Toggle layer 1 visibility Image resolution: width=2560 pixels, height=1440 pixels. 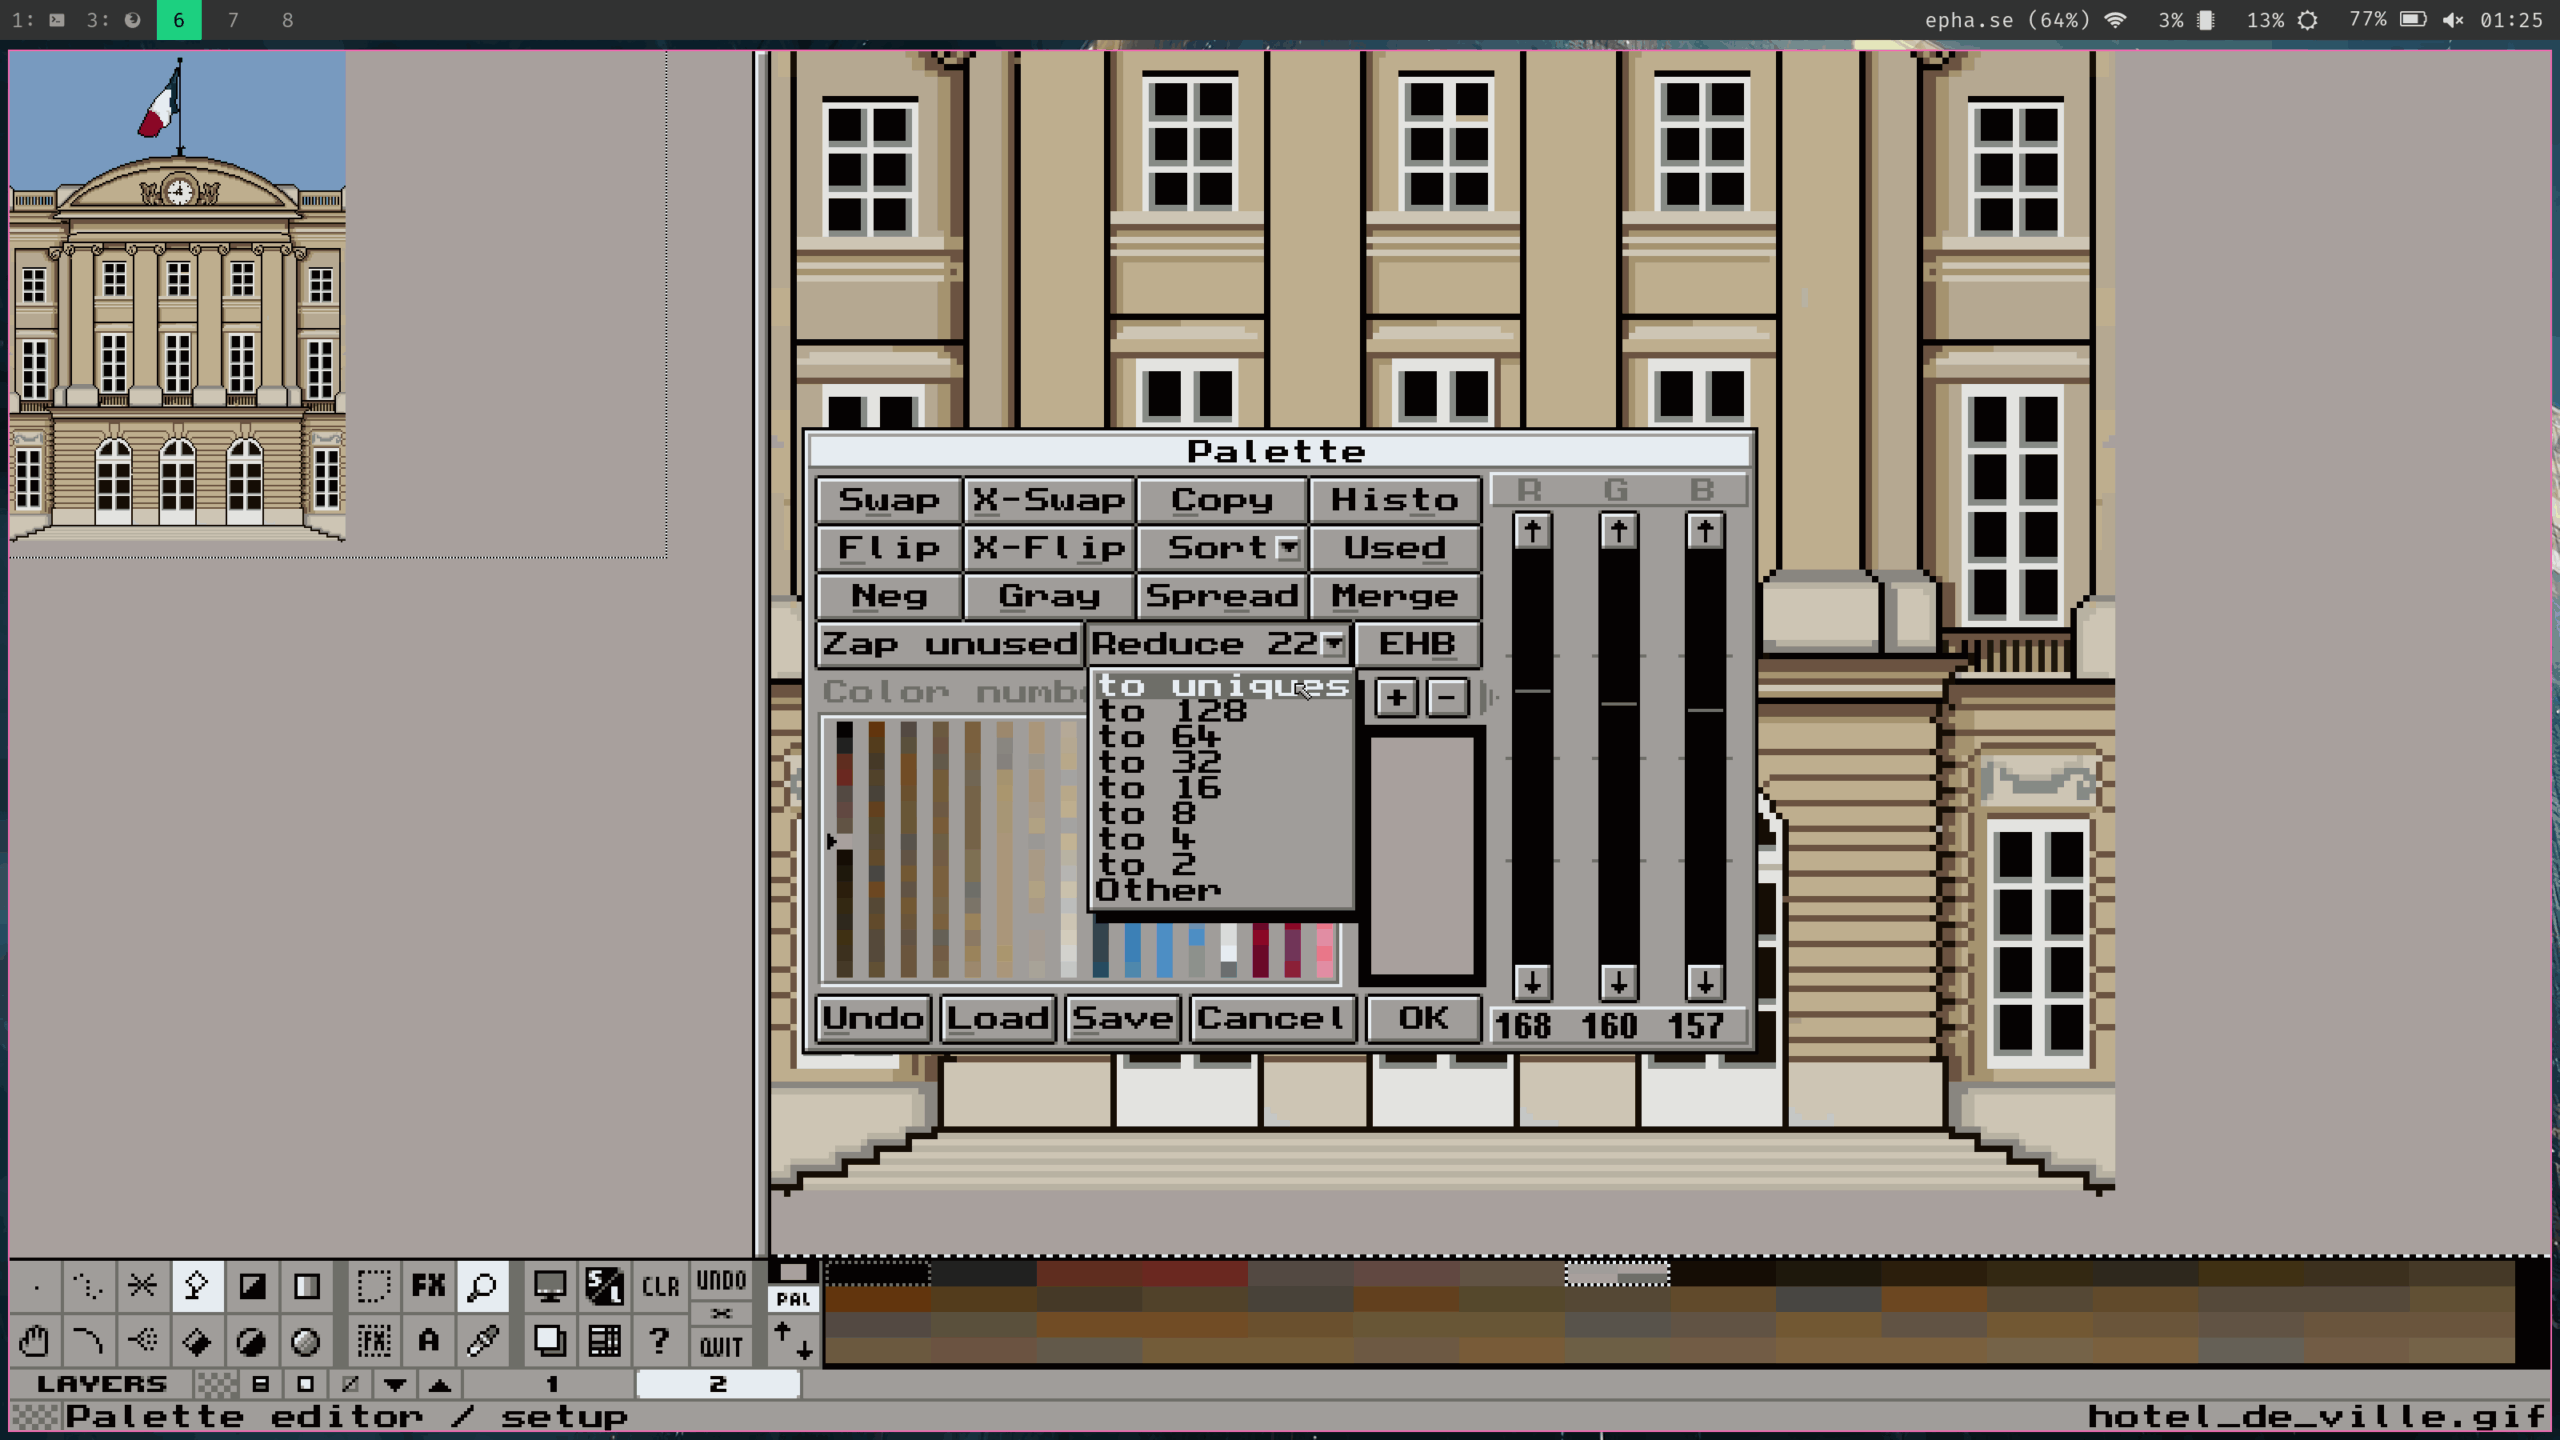tap(551, 1384)
